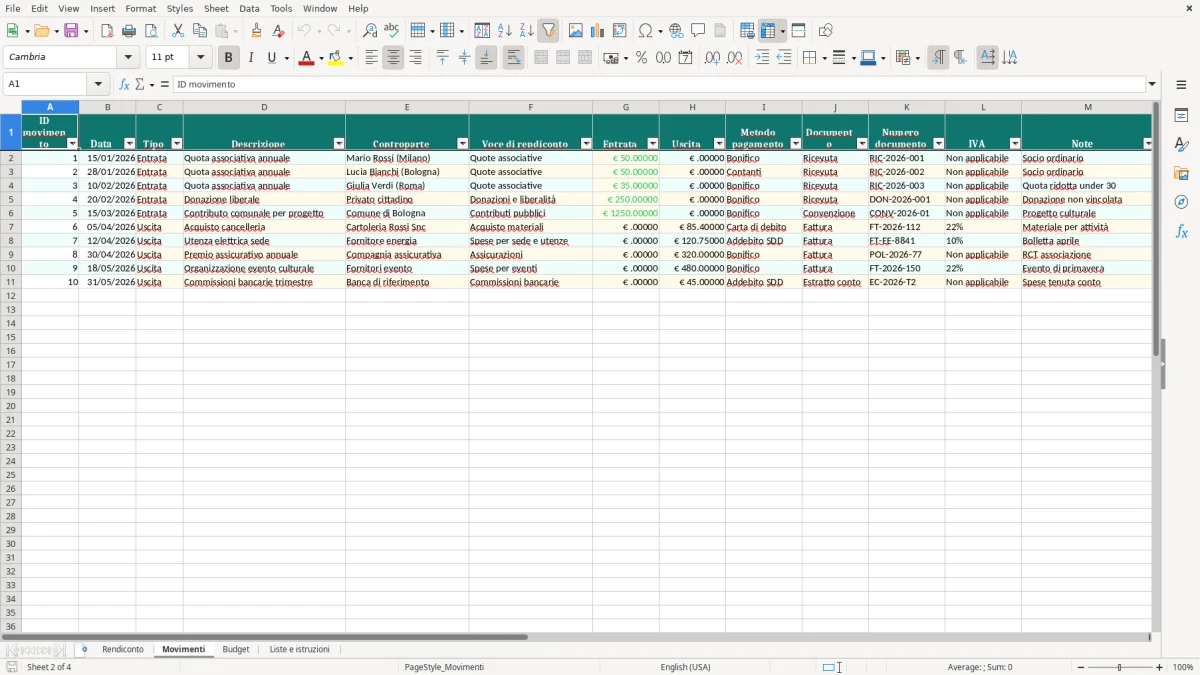This screenshot has height=675, width=1200.
Task: Toggle Align Bottom
Action: (486, 58)
